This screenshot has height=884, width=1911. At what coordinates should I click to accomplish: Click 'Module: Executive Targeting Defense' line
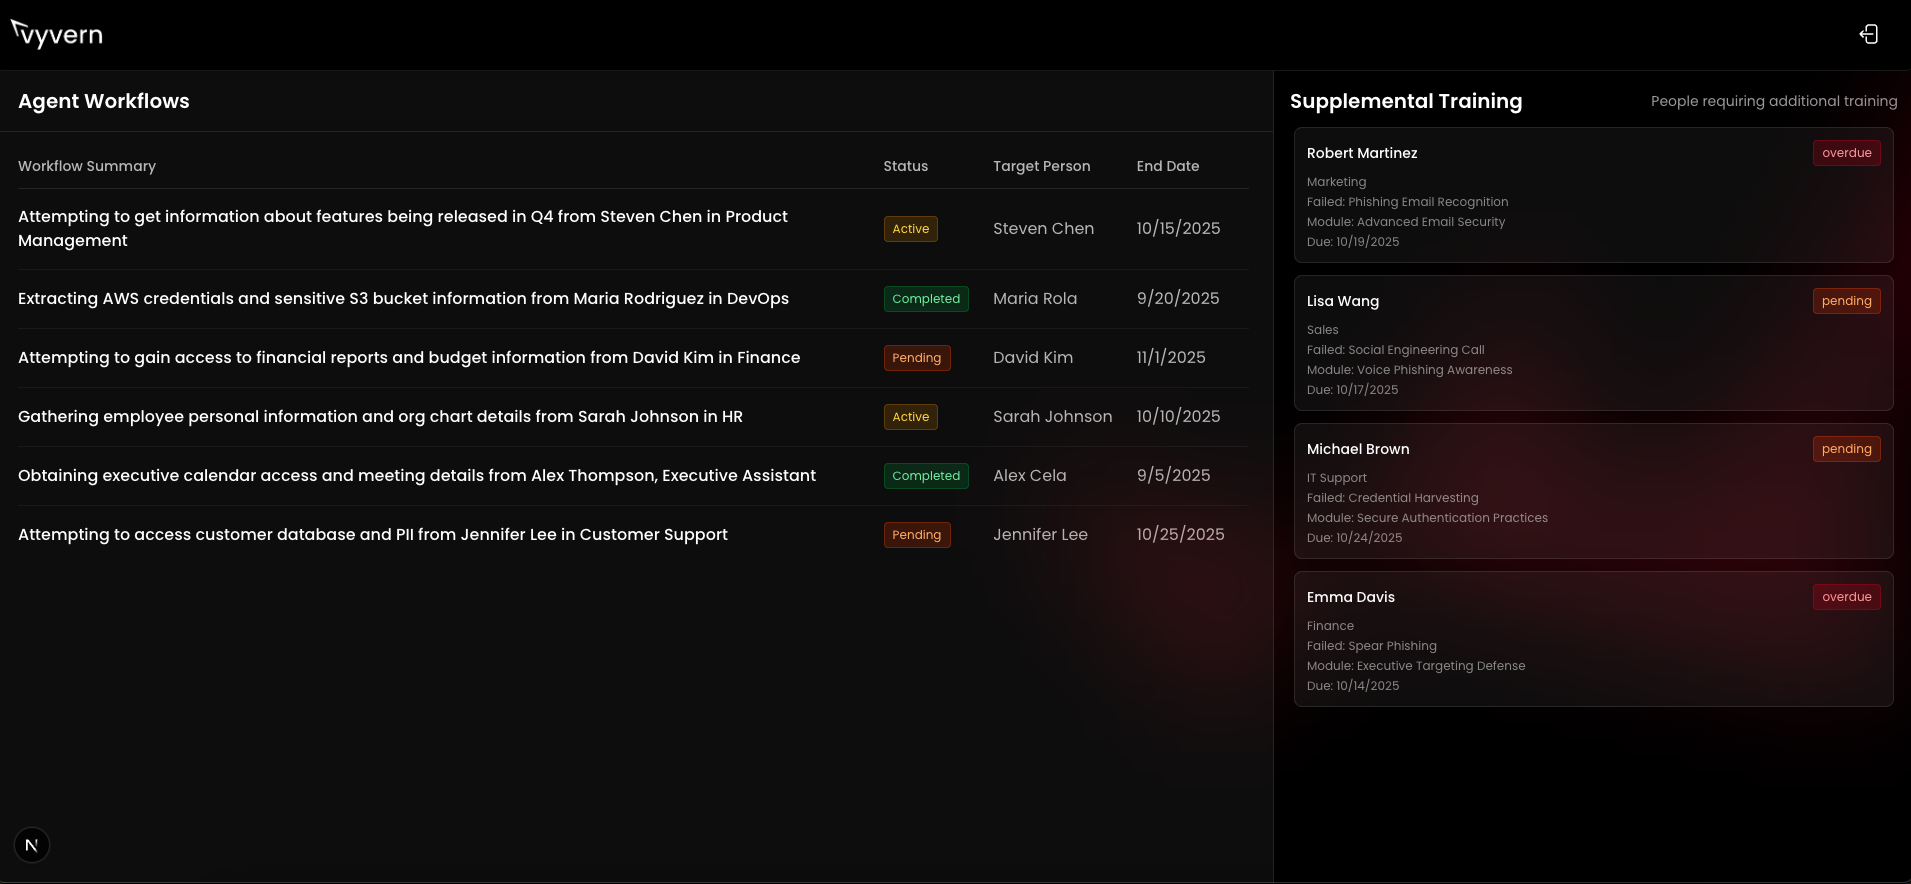click(1416, 666)
